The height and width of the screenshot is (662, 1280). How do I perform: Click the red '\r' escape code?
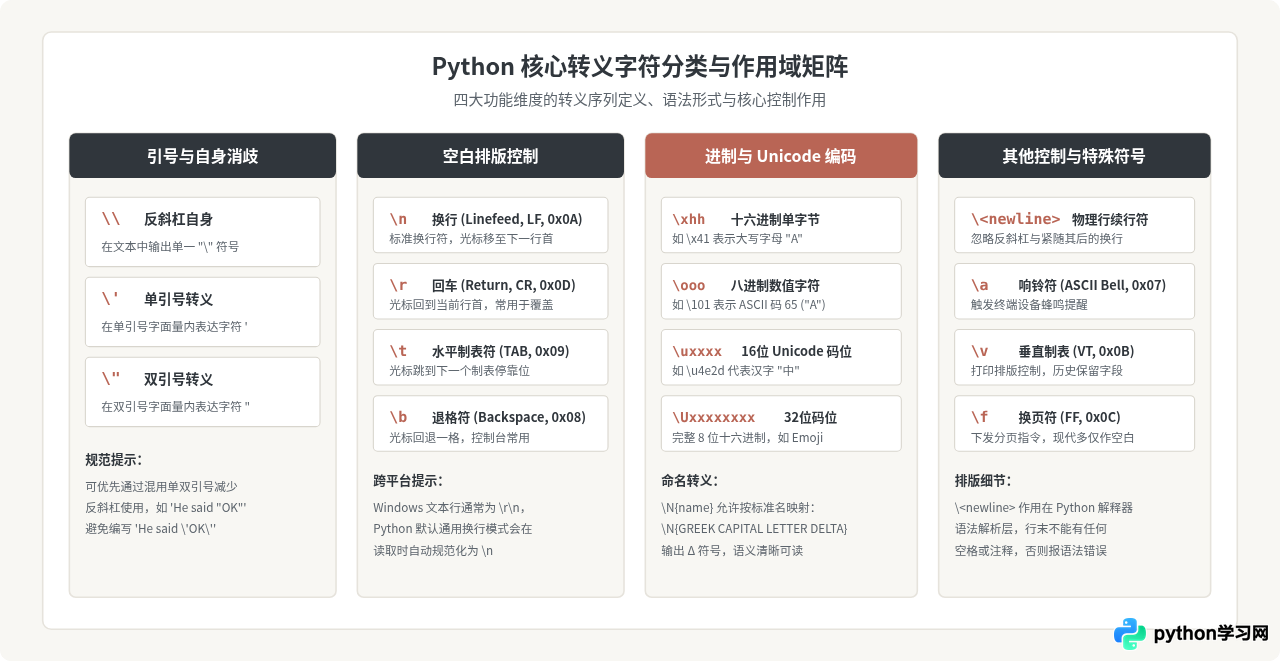[x=398, y=285]
